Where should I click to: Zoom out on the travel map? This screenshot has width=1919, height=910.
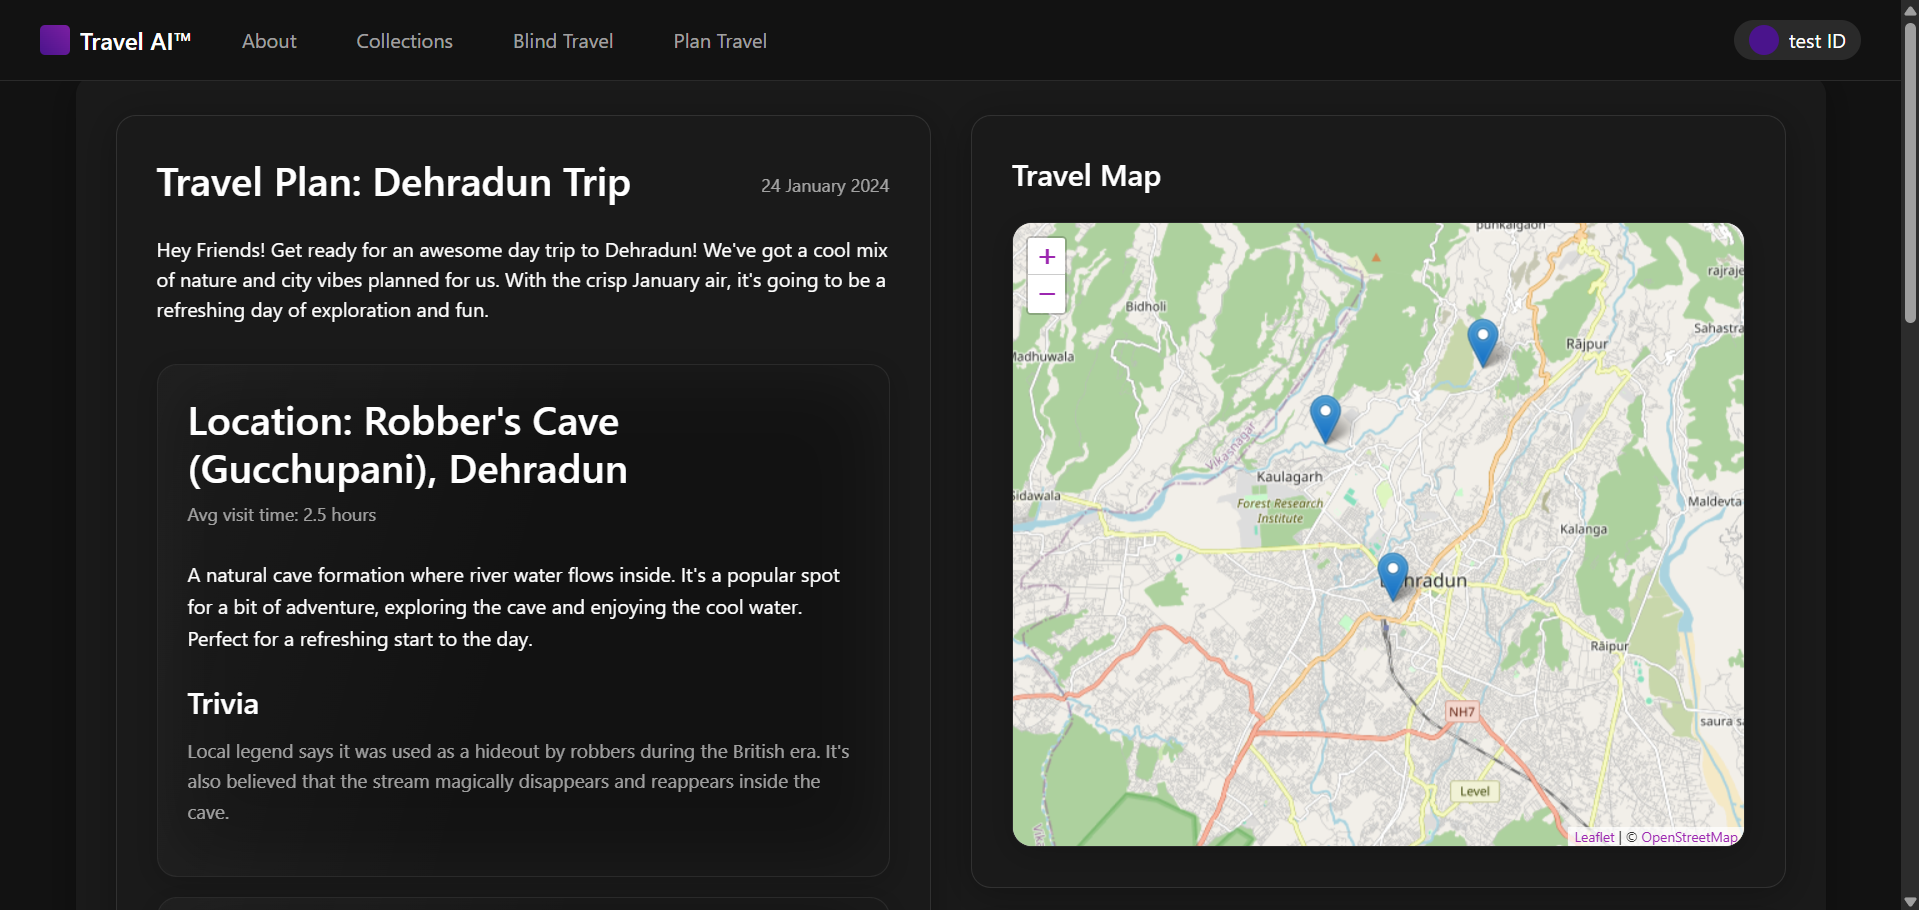[x=1046, y=295]
